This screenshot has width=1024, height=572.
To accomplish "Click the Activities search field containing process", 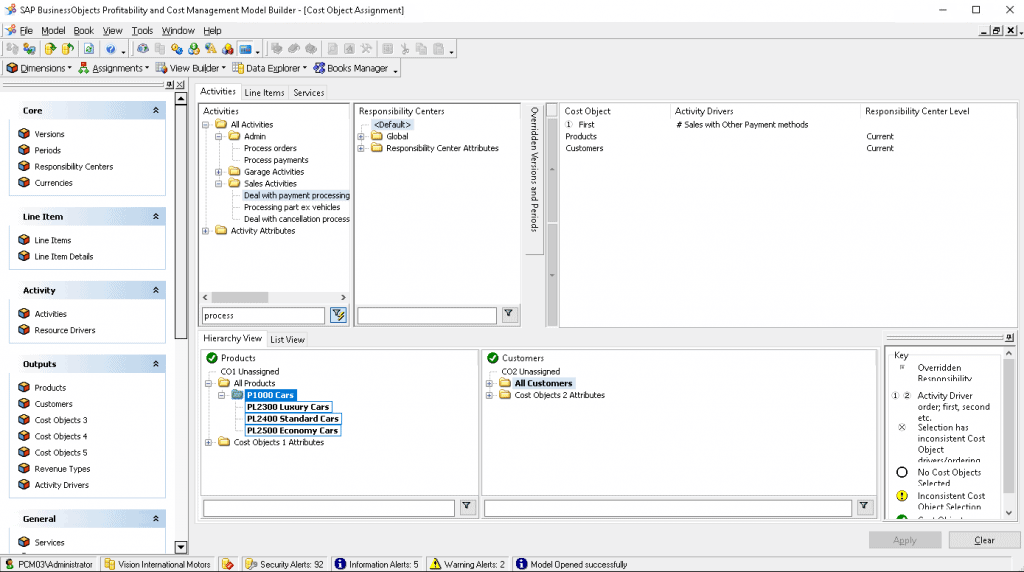I will coord(263,315).
